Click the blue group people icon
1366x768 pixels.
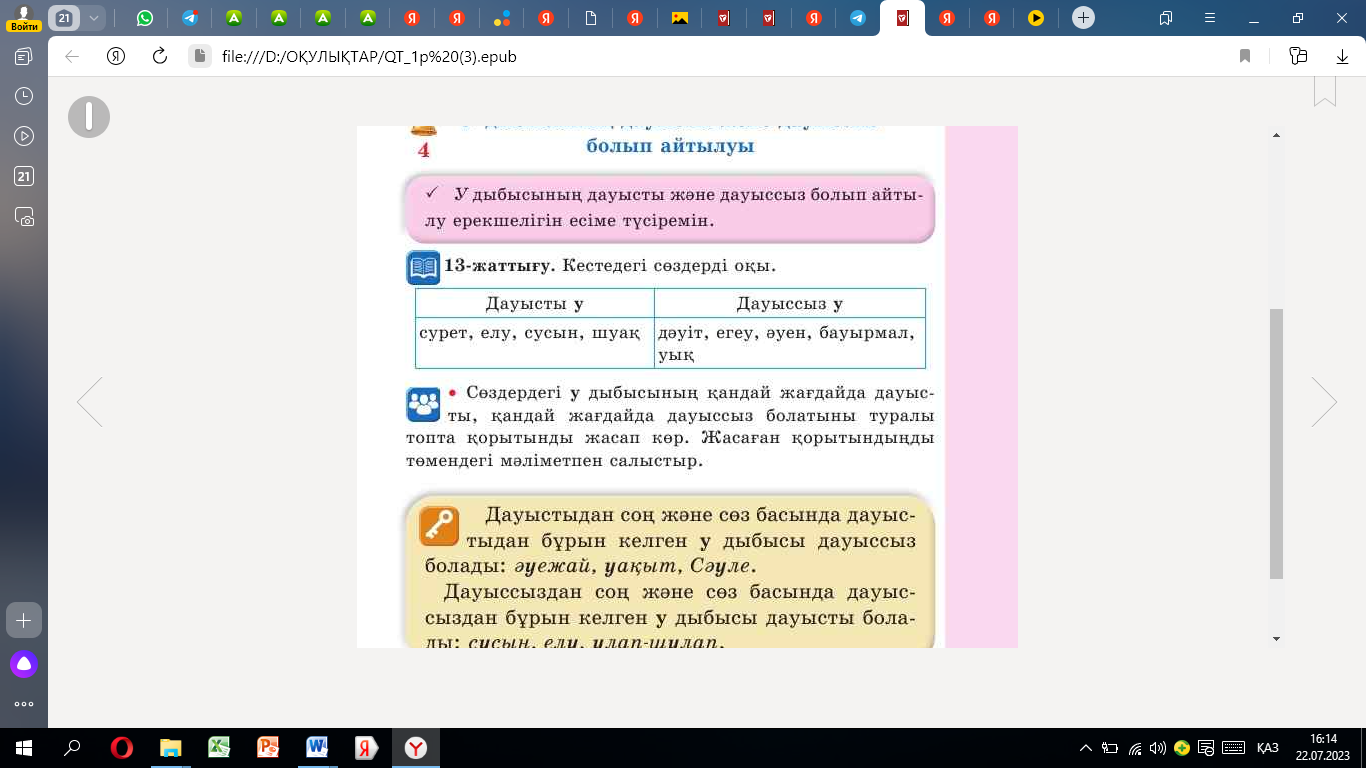pyautogui.click(x=423, y=404)
